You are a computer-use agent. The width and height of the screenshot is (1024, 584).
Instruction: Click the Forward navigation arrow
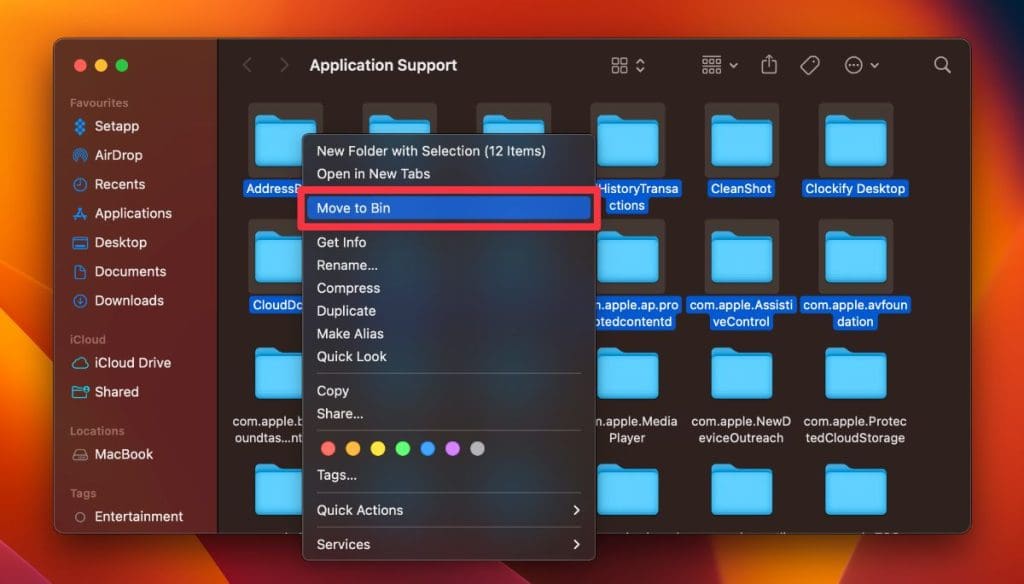(283, 65)
